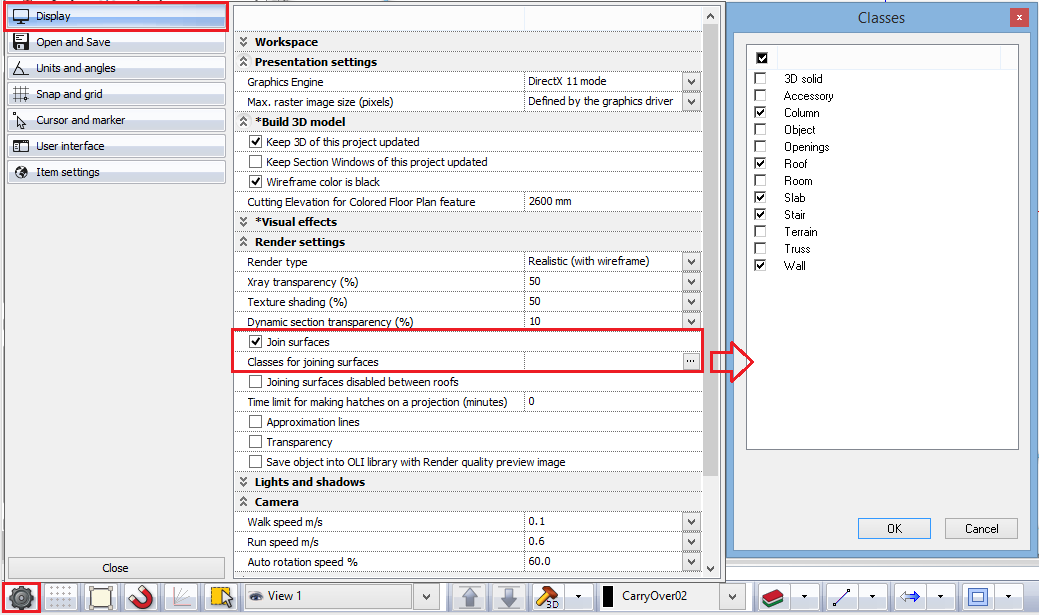Uncheck Wireframe color is black option
The image size is (1039, 615).
coord(256,182)
